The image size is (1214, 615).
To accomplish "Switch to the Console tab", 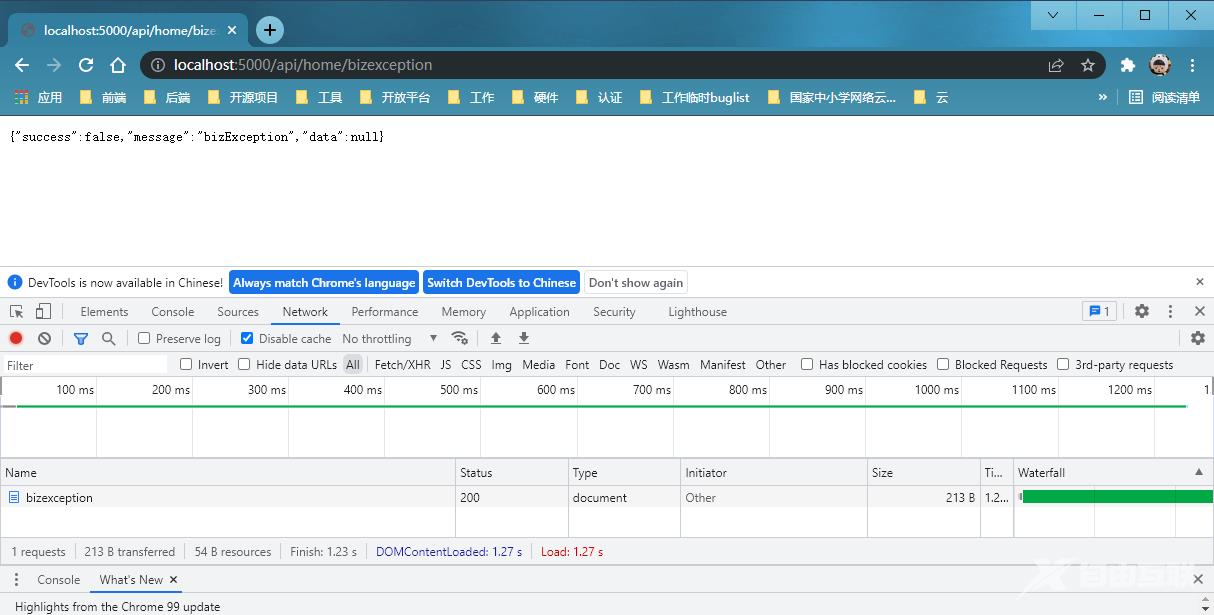I will point(173,312).
